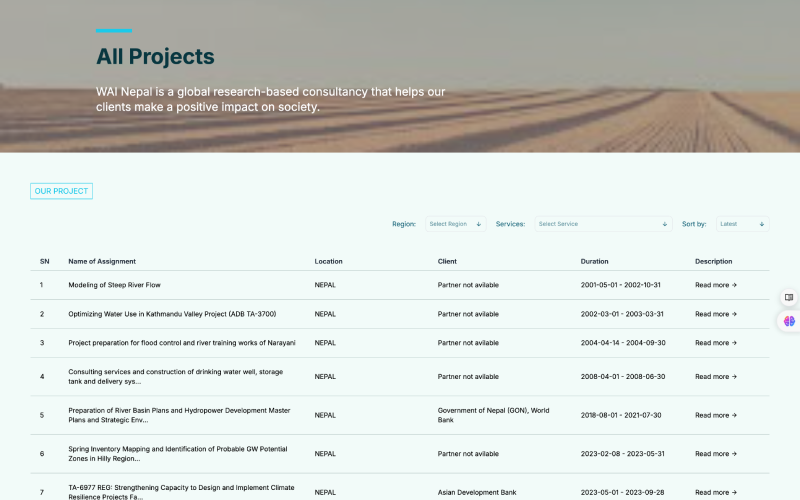Click NEPAL location in row 5
Image resolution: width=800 pixels, height=500 pixels.
(325, 415)
